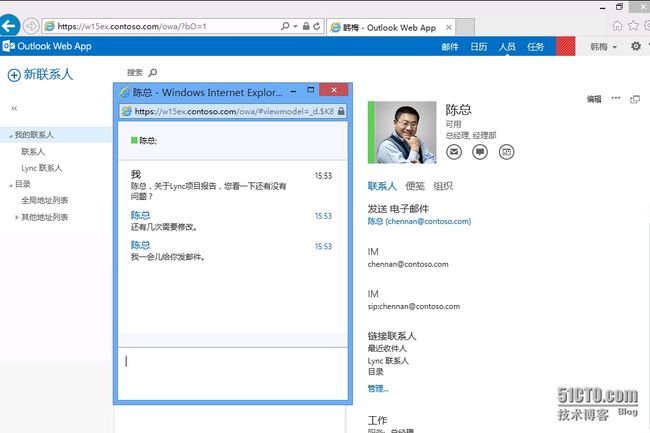Image resolution: width=650 pixels, height=433 pixels.
Task: Select Lync 联系人 folder in left tree
Action: click(41, 168)
